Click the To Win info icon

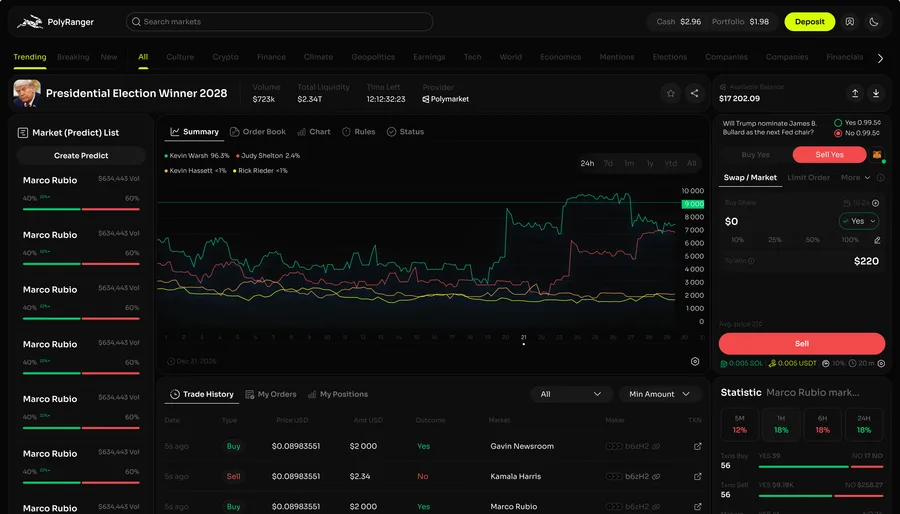coord(751,261)
